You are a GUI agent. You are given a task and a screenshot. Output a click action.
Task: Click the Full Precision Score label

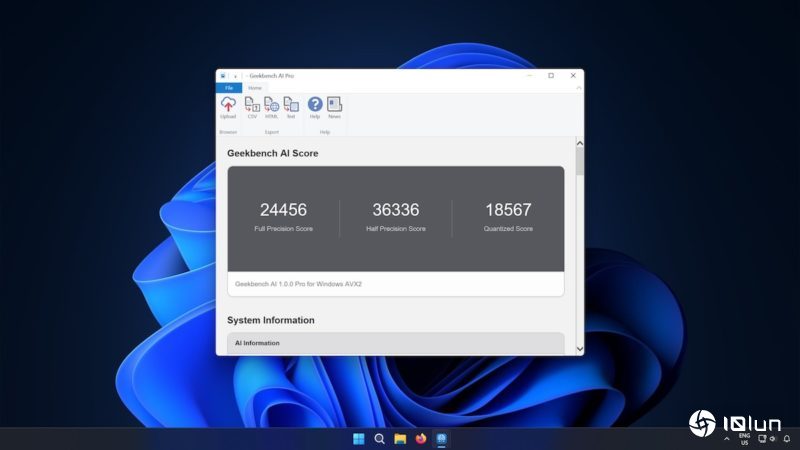pos(283,229)
